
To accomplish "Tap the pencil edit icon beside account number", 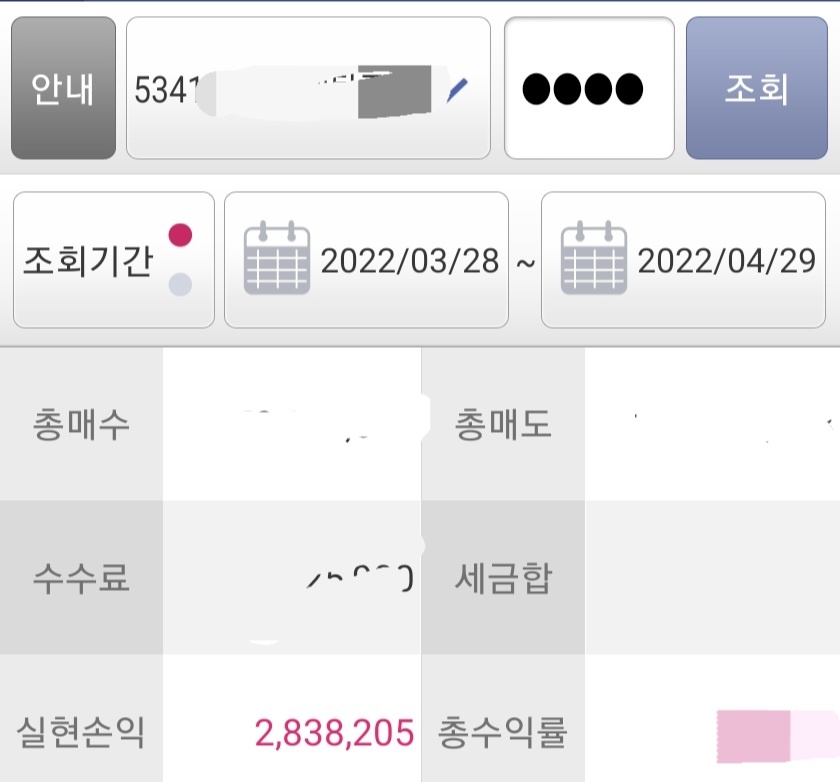I will tap(457, 91).
